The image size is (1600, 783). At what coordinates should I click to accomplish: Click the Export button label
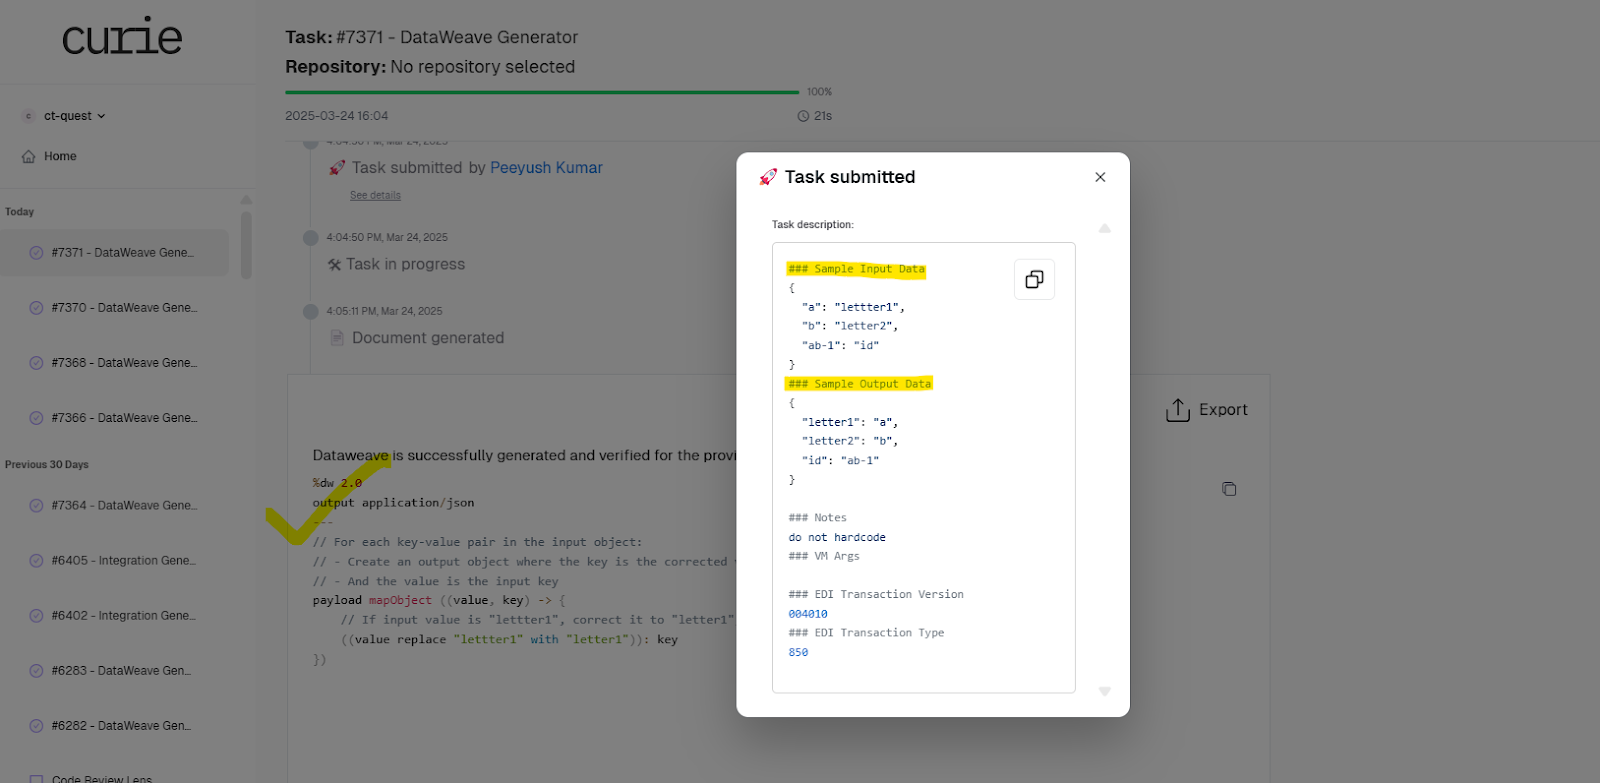1223,410
